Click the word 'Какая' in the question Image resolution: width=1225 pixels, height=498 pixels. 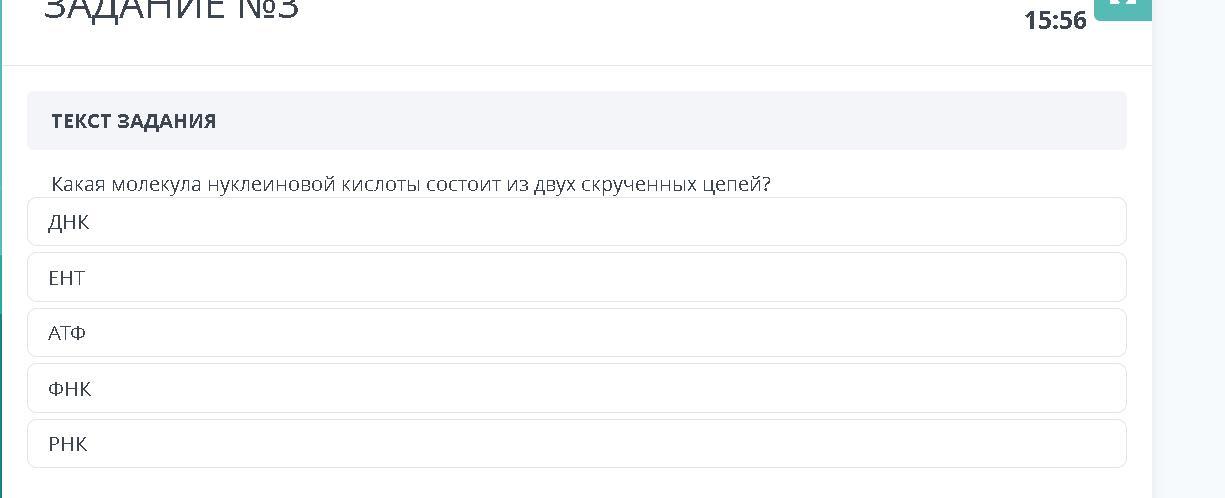(79, 185)
